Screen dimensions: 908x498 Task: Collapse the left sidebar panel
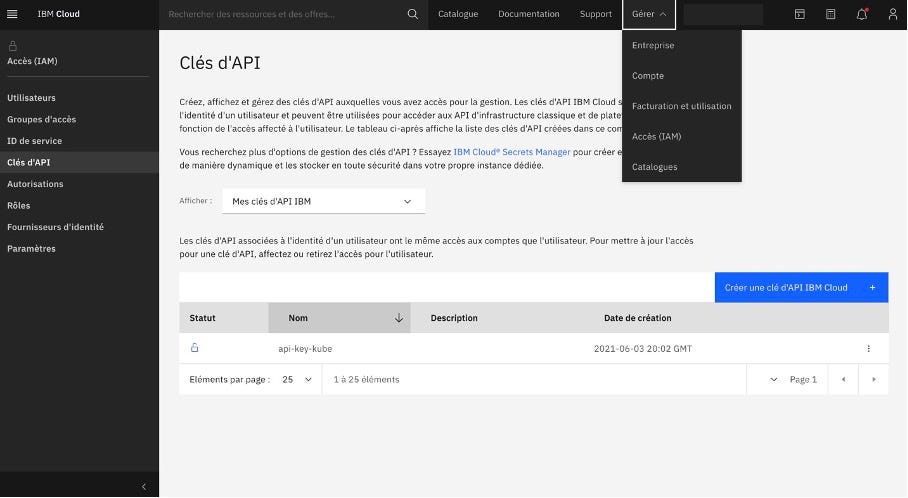143,486
